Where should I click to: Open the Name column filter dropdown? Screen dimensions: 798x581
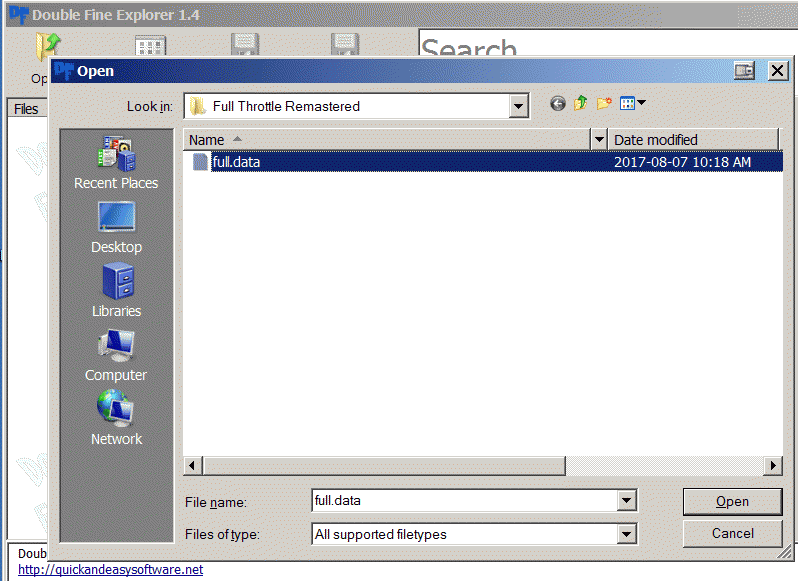pos(600,139)
